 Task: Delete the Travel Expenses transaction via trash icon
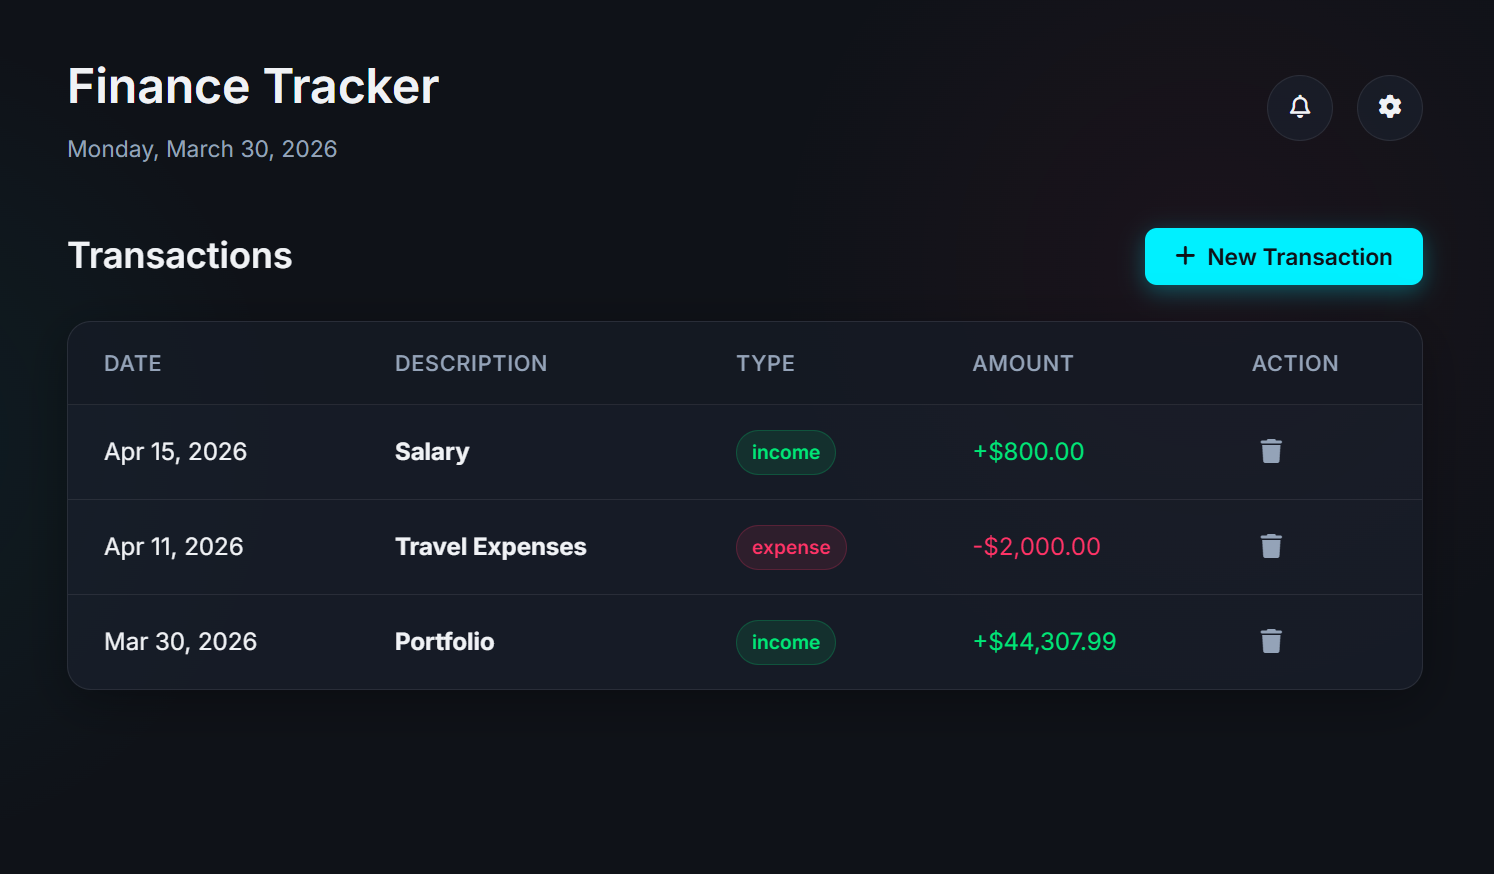pos(1271,546)
